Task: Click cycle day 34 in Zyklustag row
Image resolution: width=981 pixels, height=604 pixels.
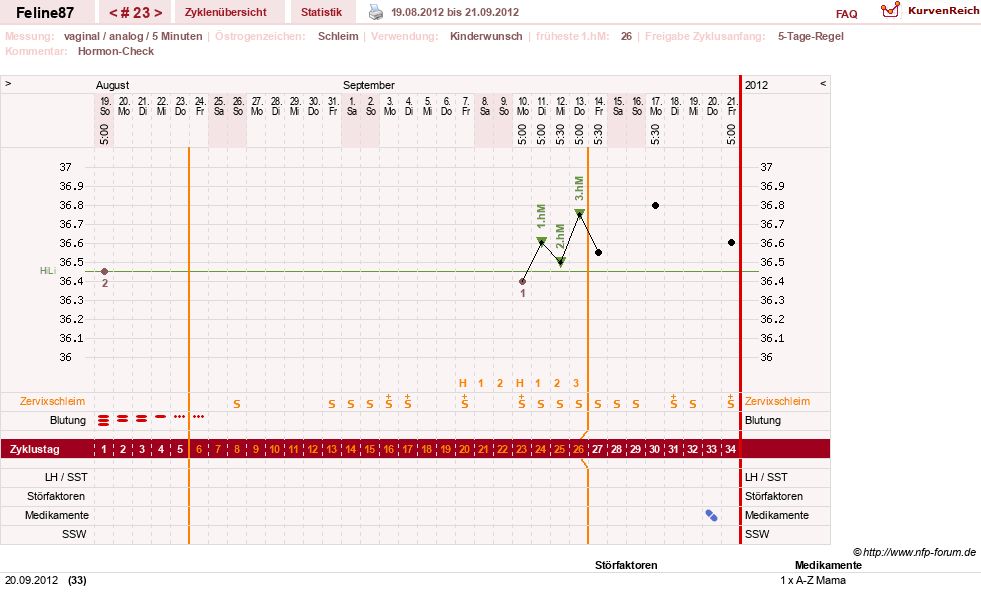Action: point(730,449)
